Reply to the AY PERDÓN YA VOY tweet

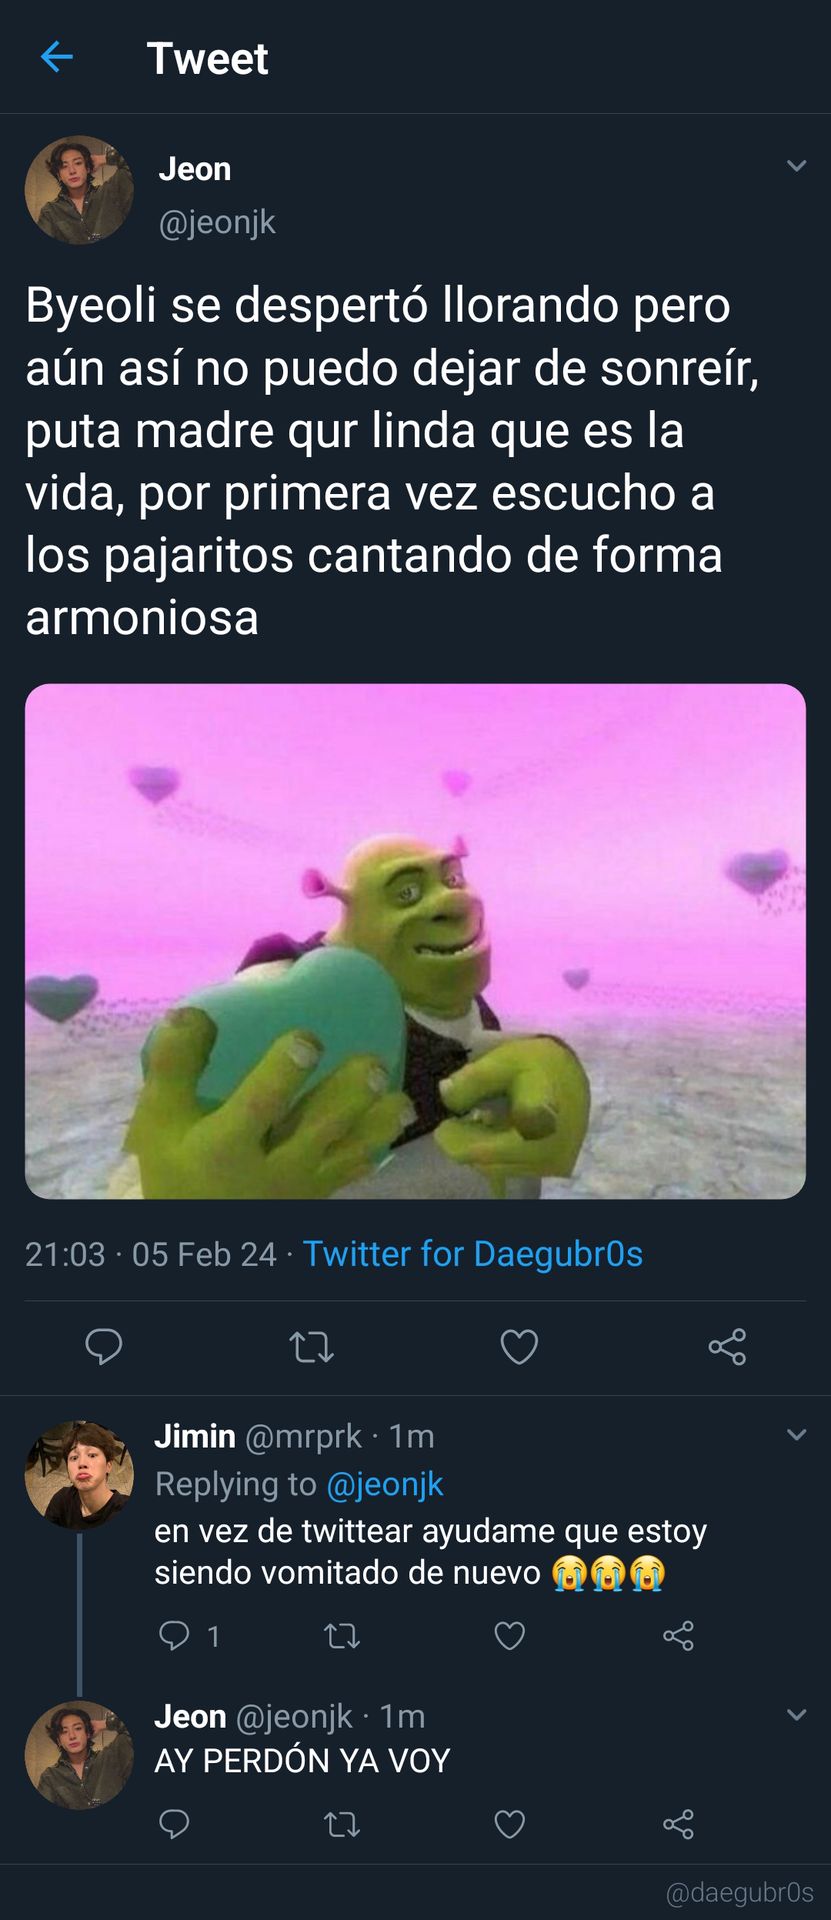[x=174, y=1824]
